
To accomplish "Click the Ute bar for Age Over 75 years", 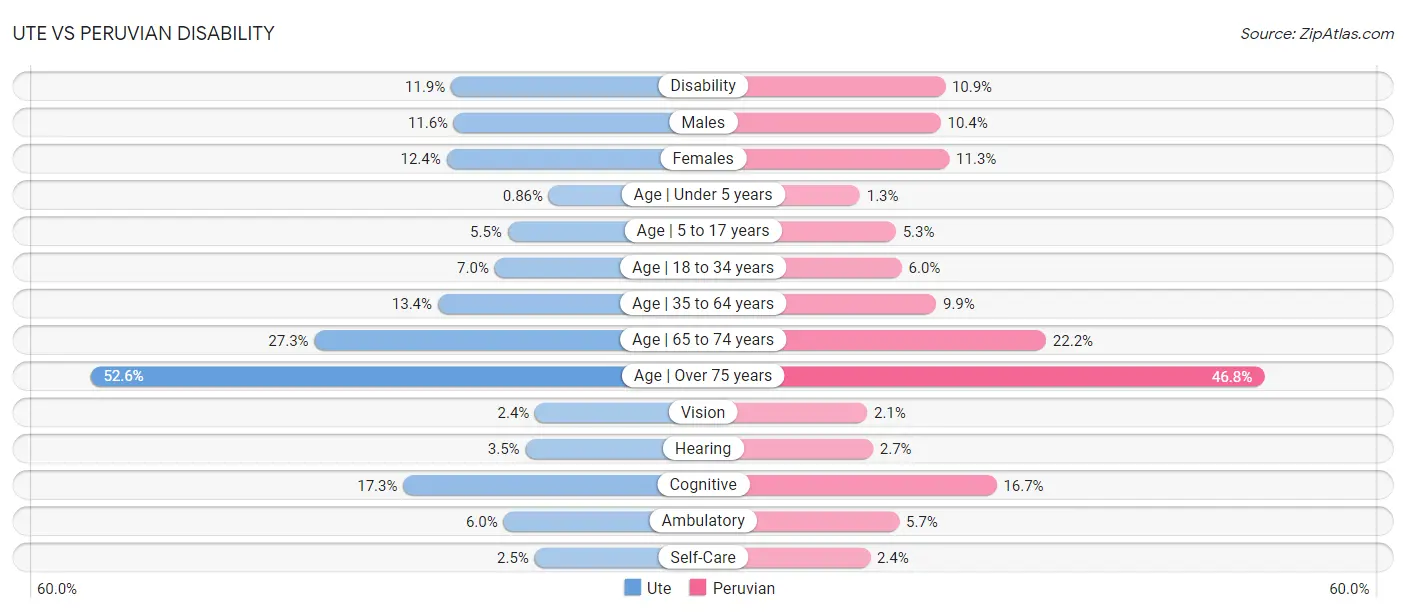I will pos(360,376).
